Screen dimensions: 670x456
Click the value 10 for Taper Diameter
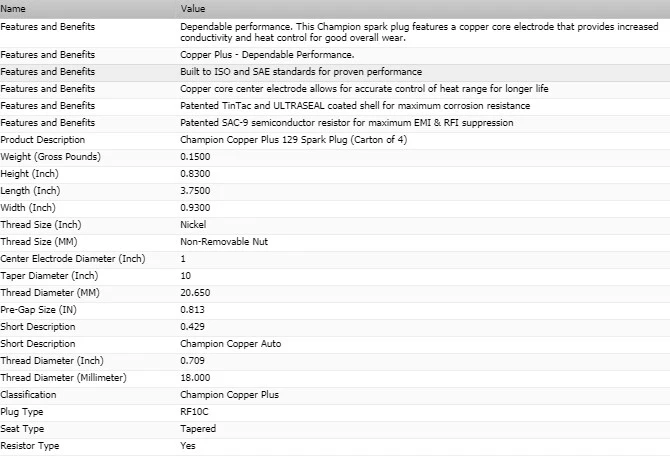click(x=185, y=276)
